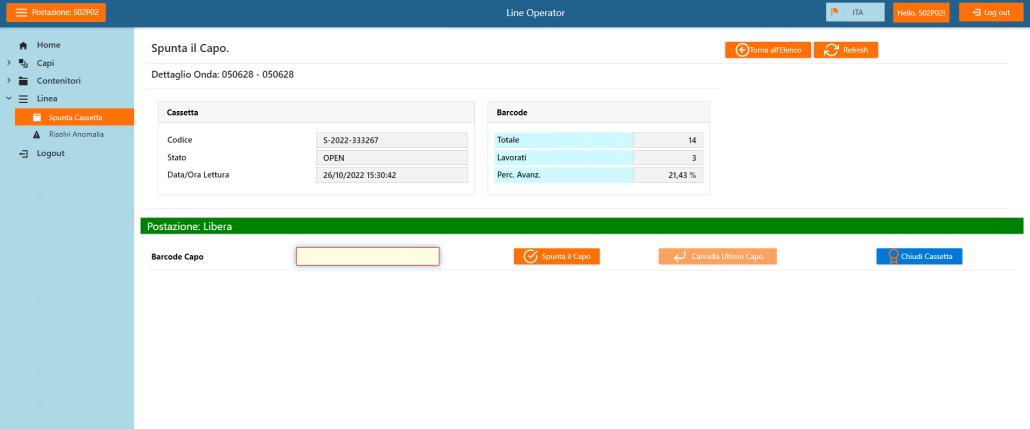This screenshot has height=429, width=1030.
Task: Click the circular arrows Refresh icon
Action: pos(831,50)
